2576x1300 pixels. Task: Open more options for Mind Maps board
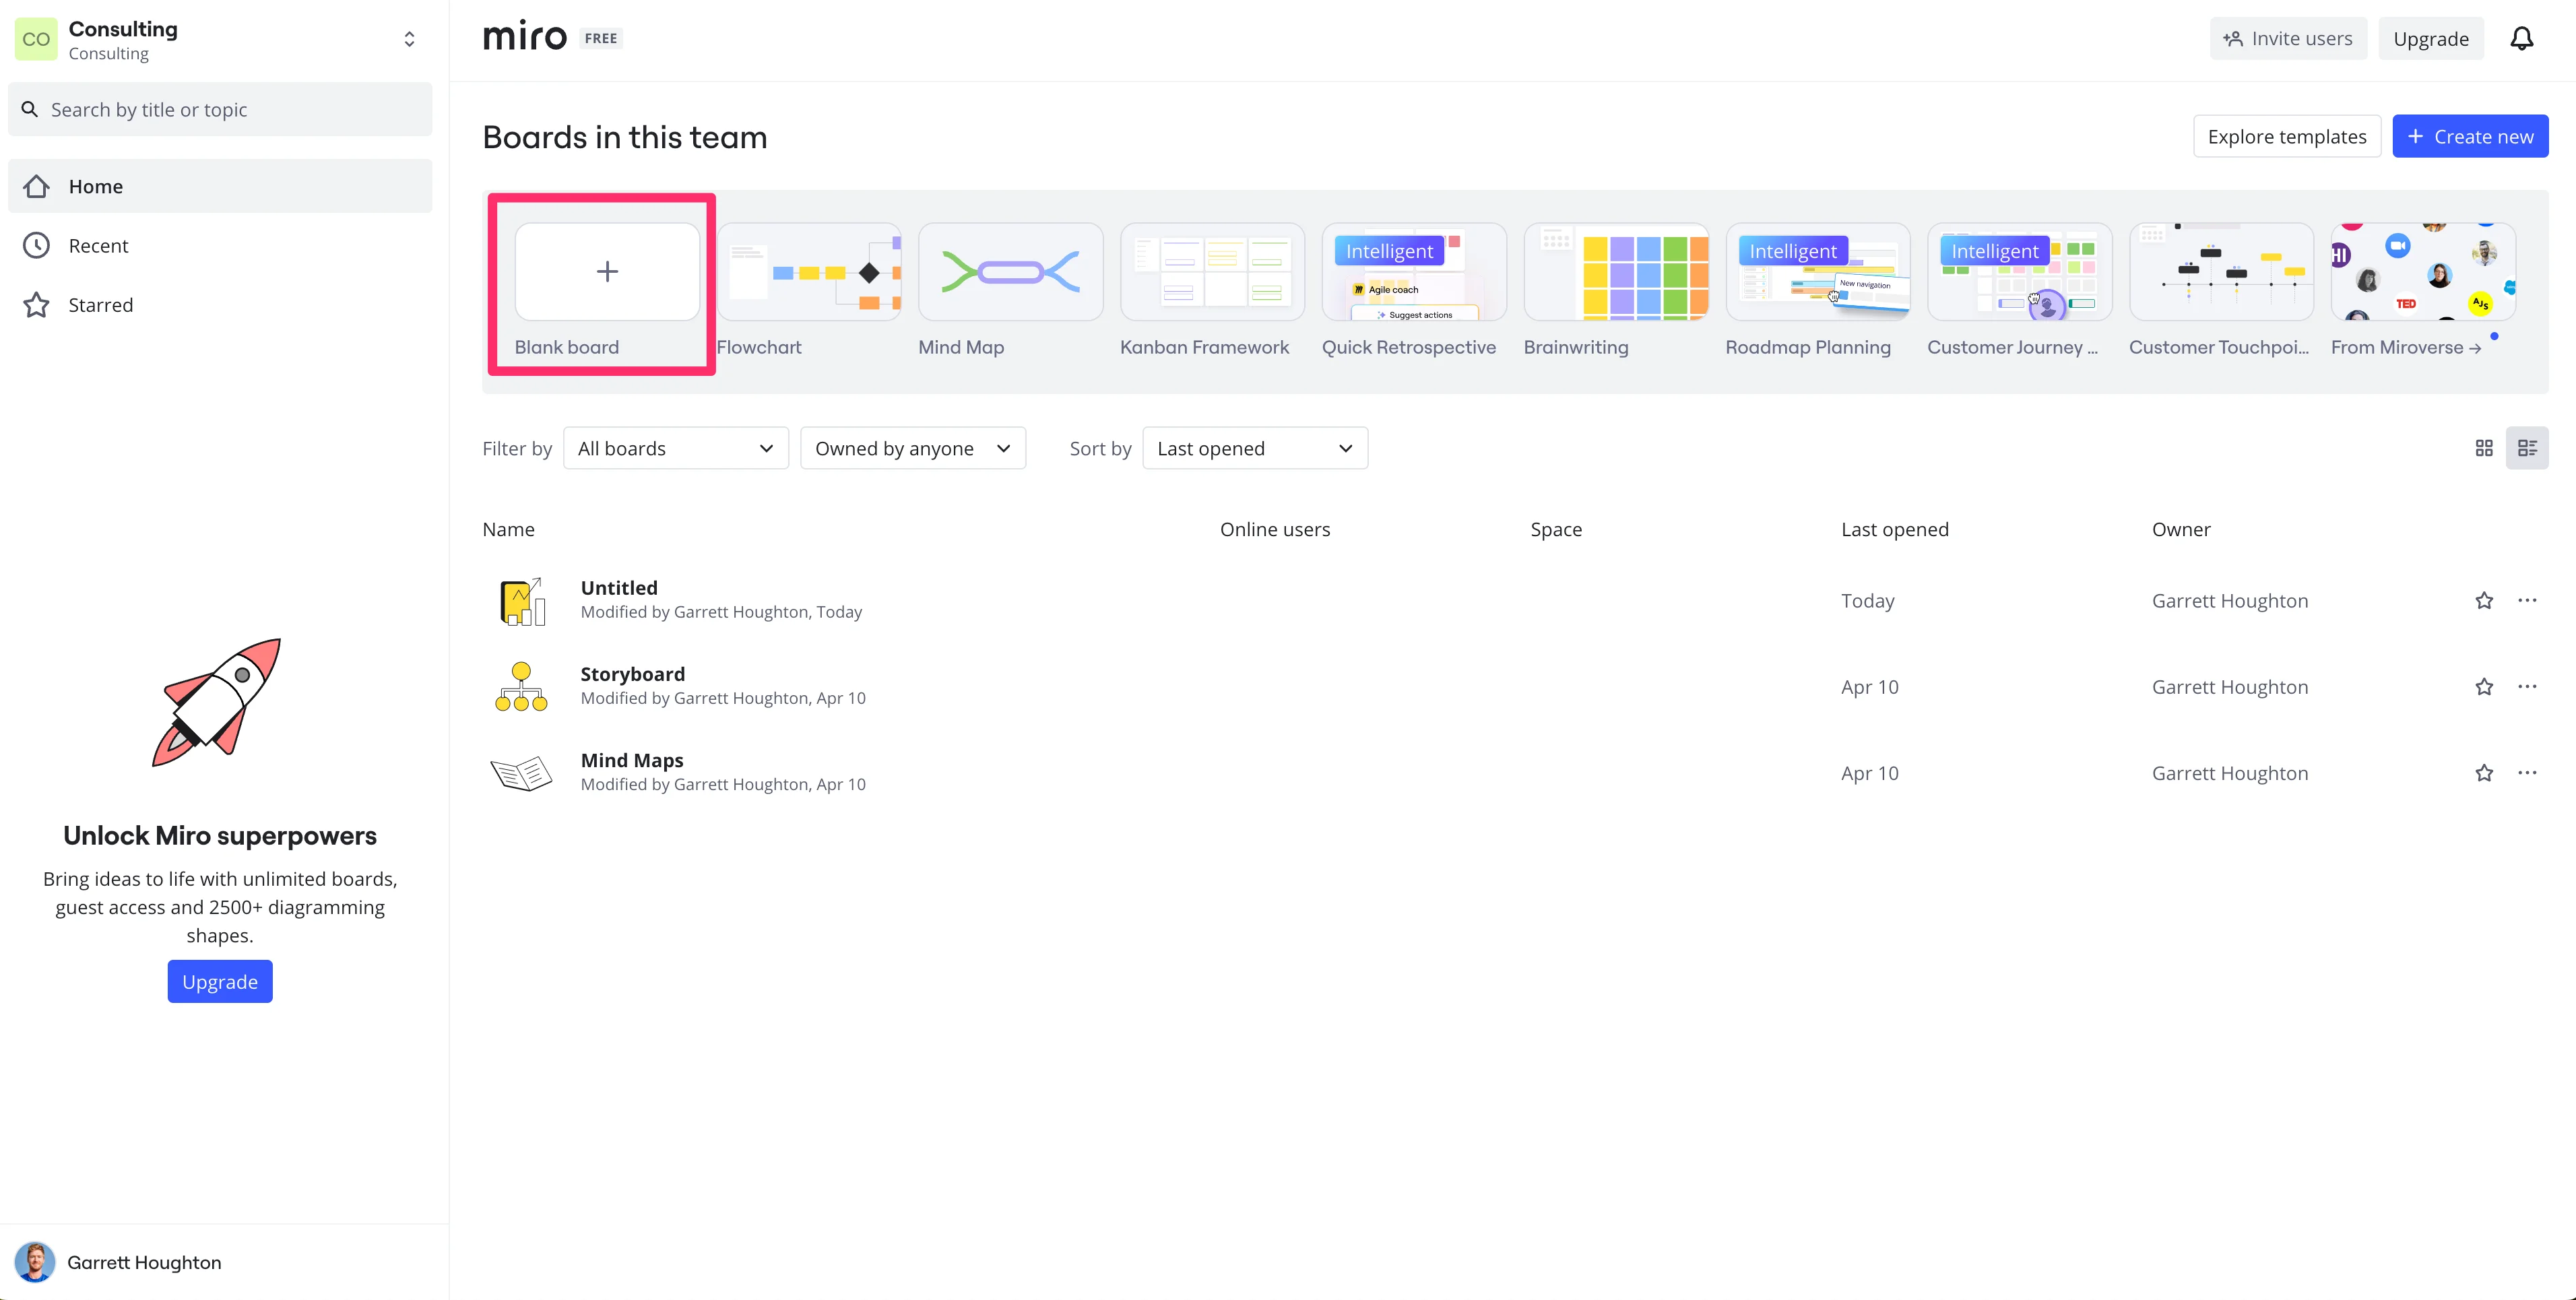coord(2527,773)
